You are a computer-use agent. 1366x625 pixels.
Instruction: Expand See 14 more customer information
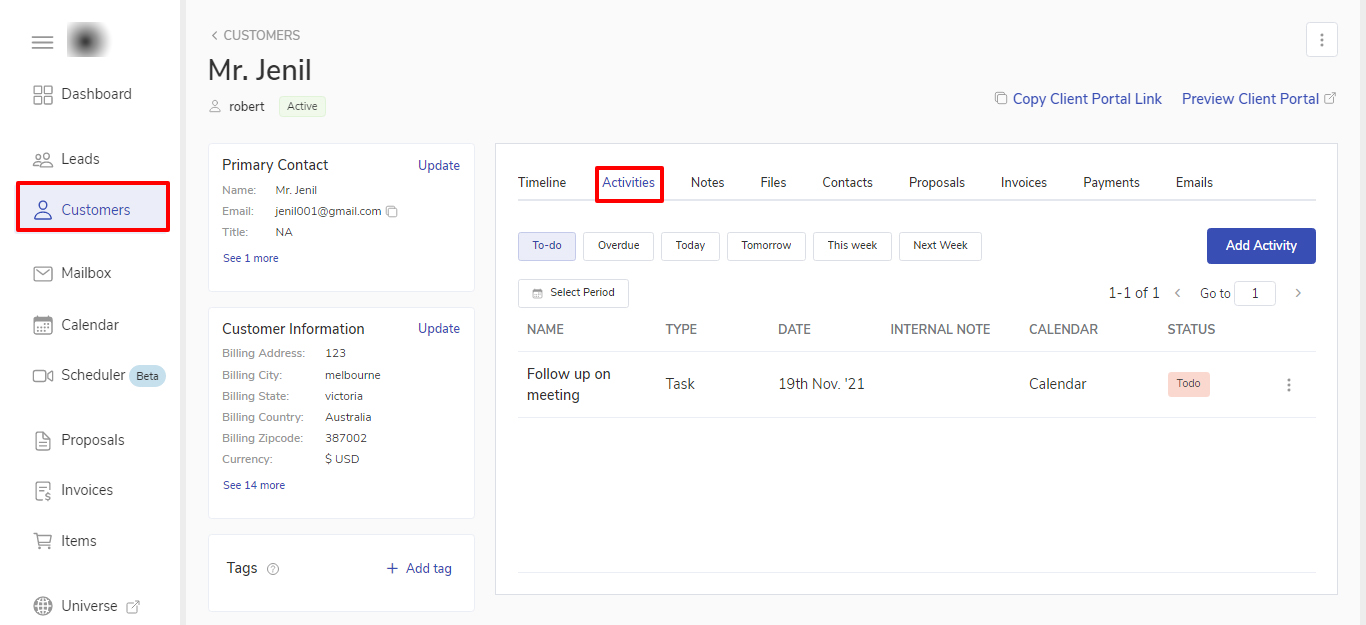click(x=254, y=485)
